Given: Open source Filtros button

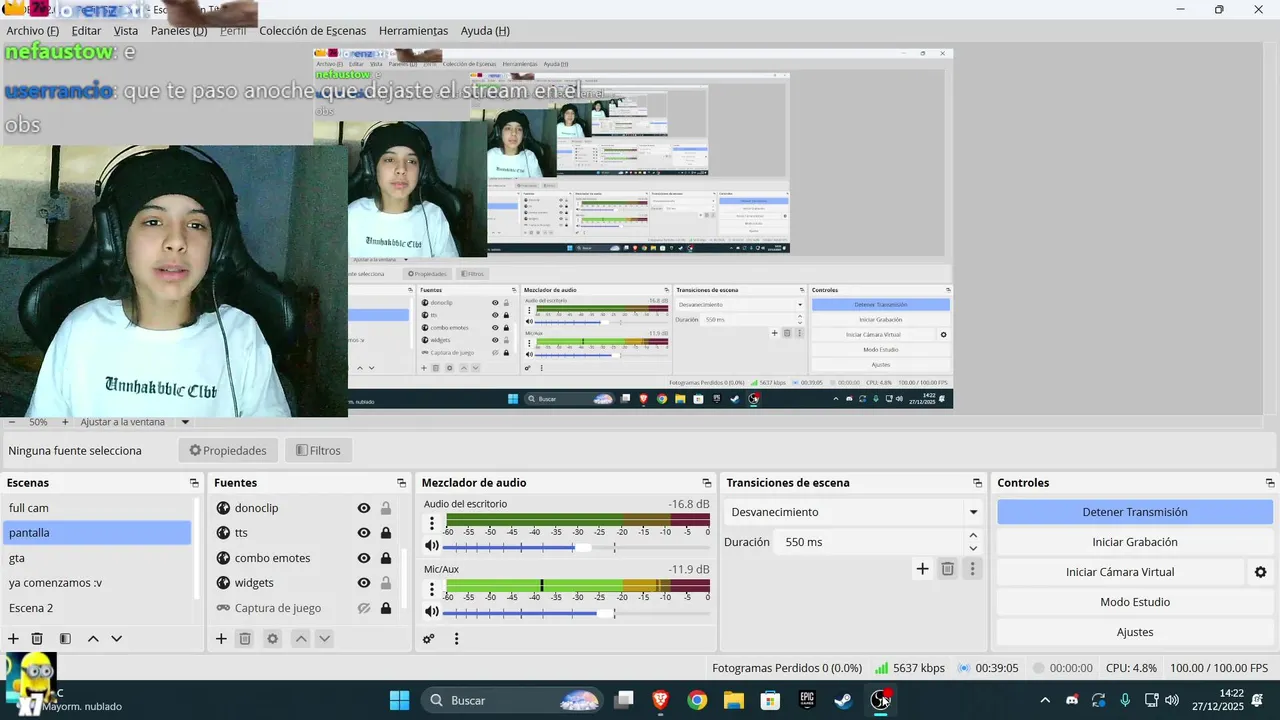Looking at the screenshot, I should click(319, 451).
